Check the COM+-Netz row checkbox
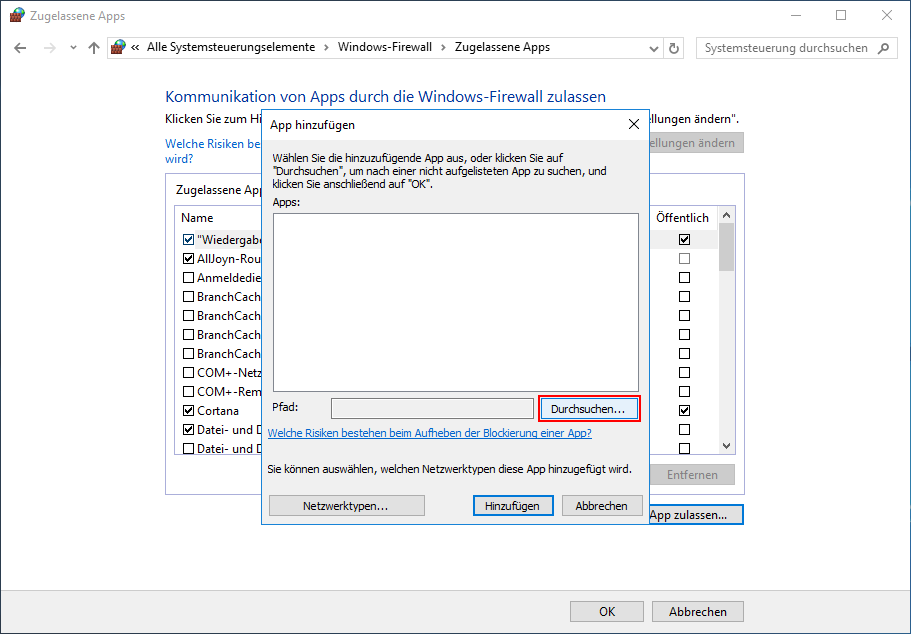The image size is (911, 634). pos(188,372)
